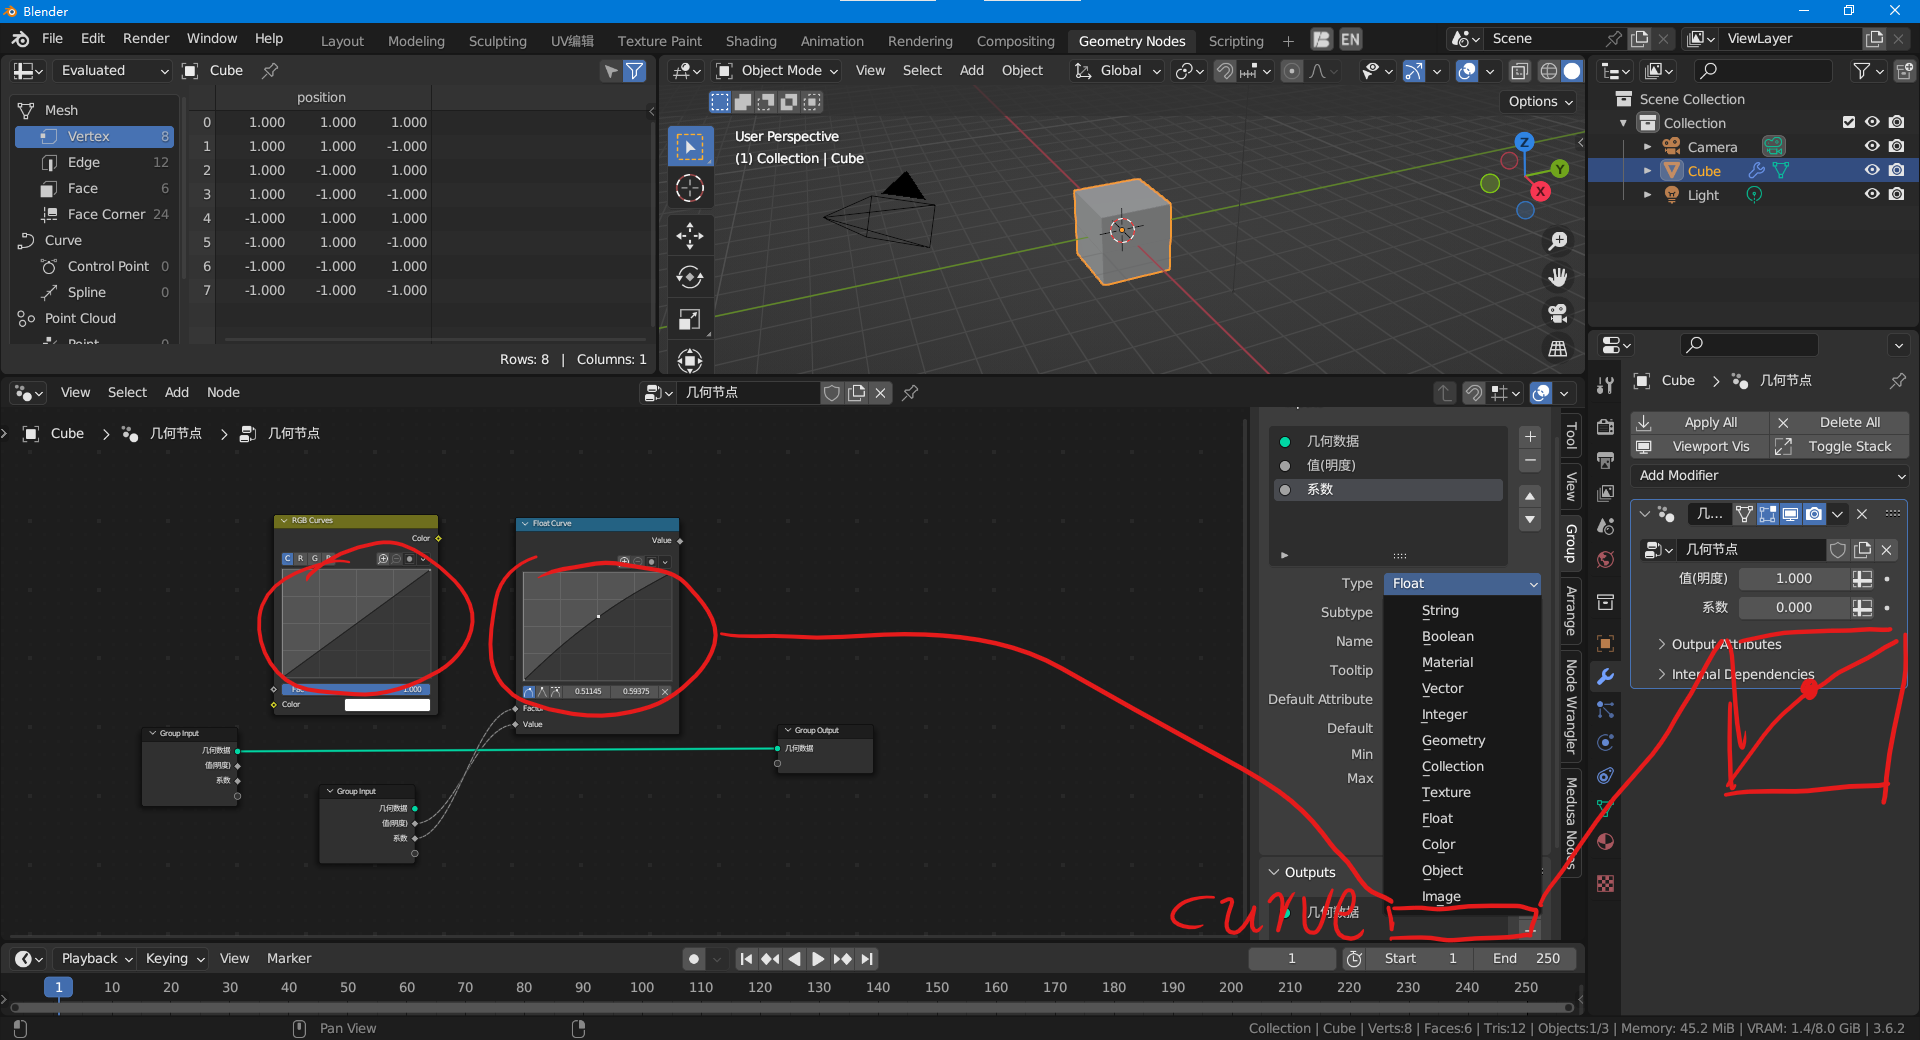Activate the Rotate tool in viewport
Viewport: 1920px width, 1040px height.
[690, 277]
